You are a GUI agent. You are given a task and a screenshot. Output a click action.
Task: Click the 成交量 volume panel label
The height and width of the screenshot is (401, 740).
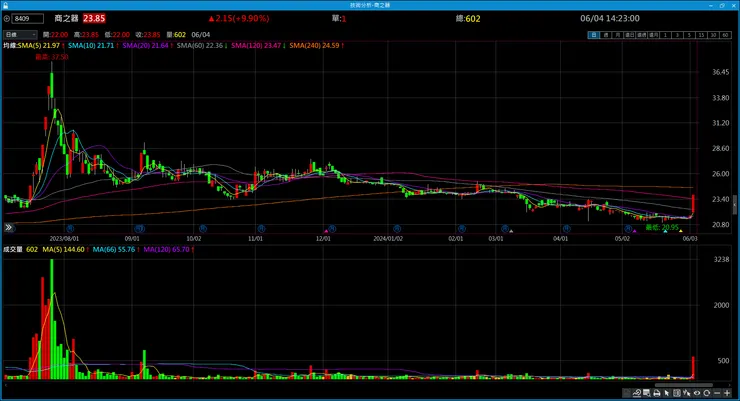click(13, 250)
